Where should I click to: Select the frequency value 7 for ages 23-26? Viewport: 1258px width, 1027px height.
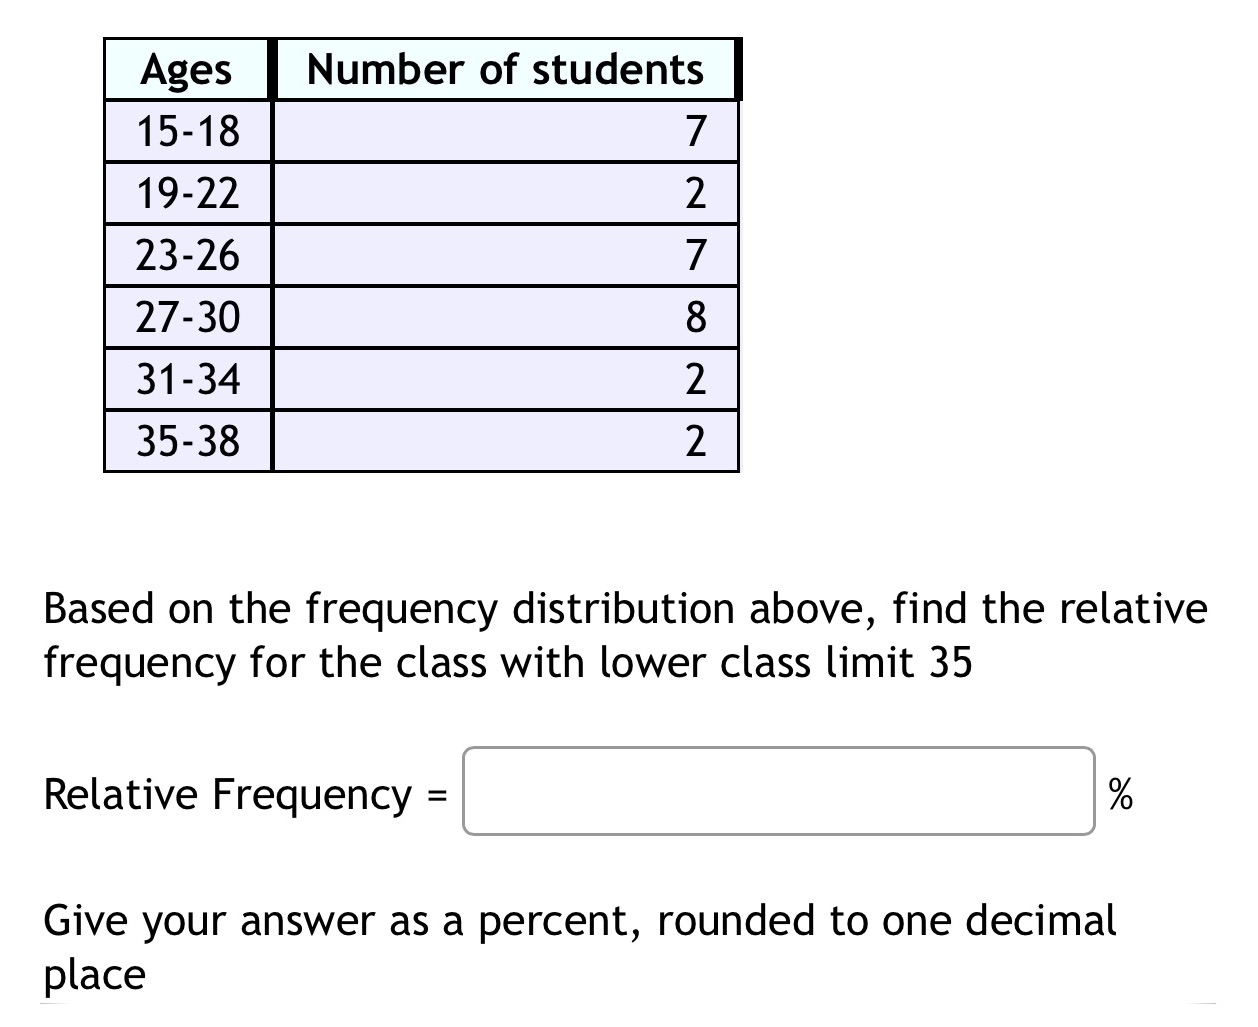(x=695, y=255)
